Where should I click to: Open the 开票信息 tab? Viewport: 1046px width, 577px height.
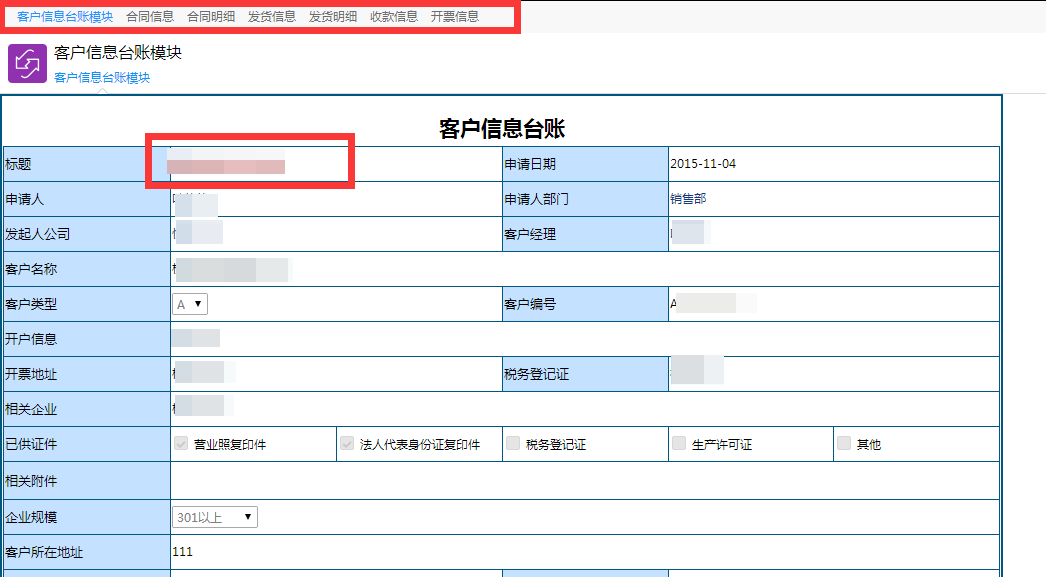coord(454,17)
